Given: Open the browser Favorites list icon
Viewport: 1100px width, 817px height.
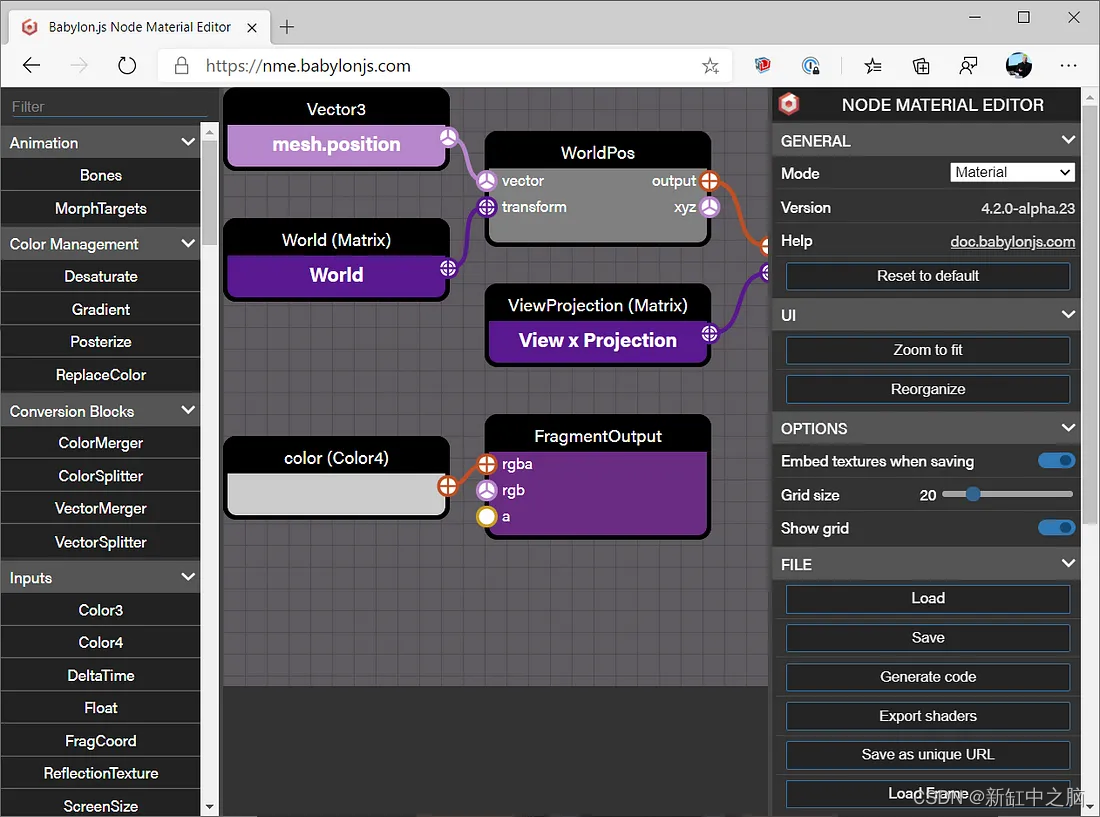Looking at the screenshot, I should click(873, 66).
